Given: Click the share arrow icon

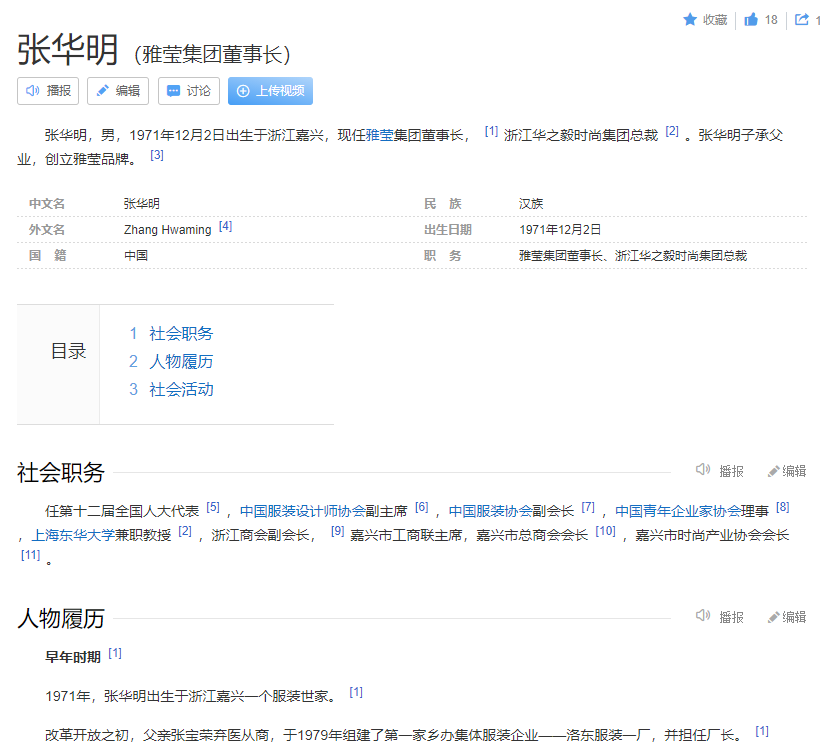Looking at the screenshot, I should [x=802, y=20].
